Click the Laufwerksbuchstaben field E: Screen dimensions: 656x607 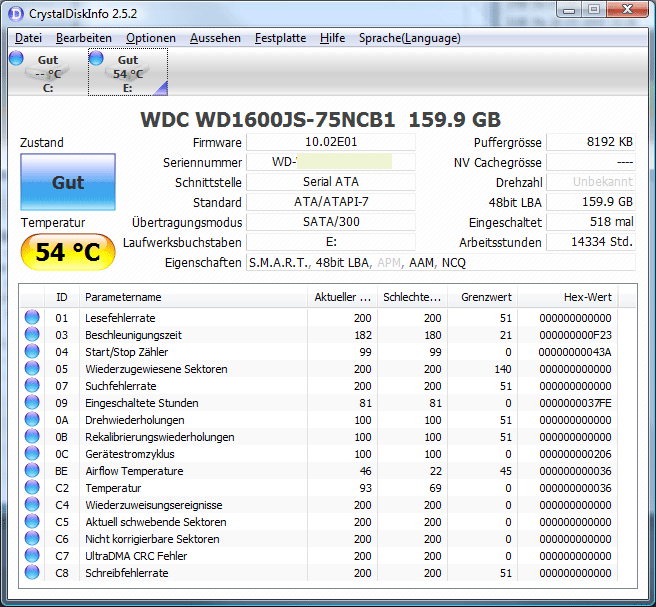click(331, 242)
